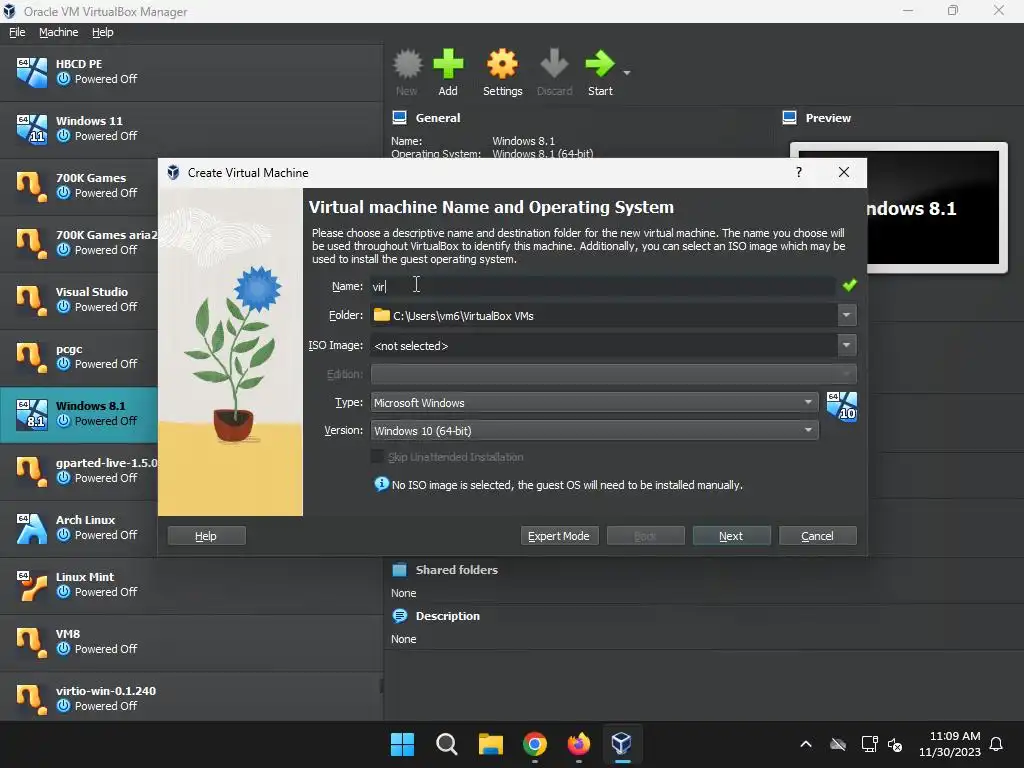Click the 700K Games aria2 machine icon
The width and height of the screenshot is (1024, 768).
click(x=32, y=243)
